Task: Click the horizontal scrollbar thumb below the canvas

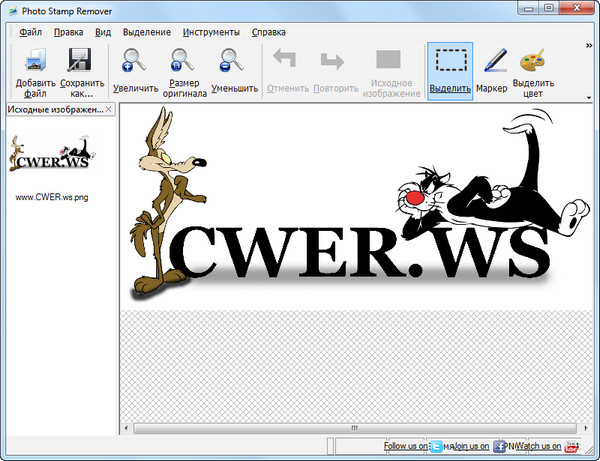Action: tap(353, 428)
